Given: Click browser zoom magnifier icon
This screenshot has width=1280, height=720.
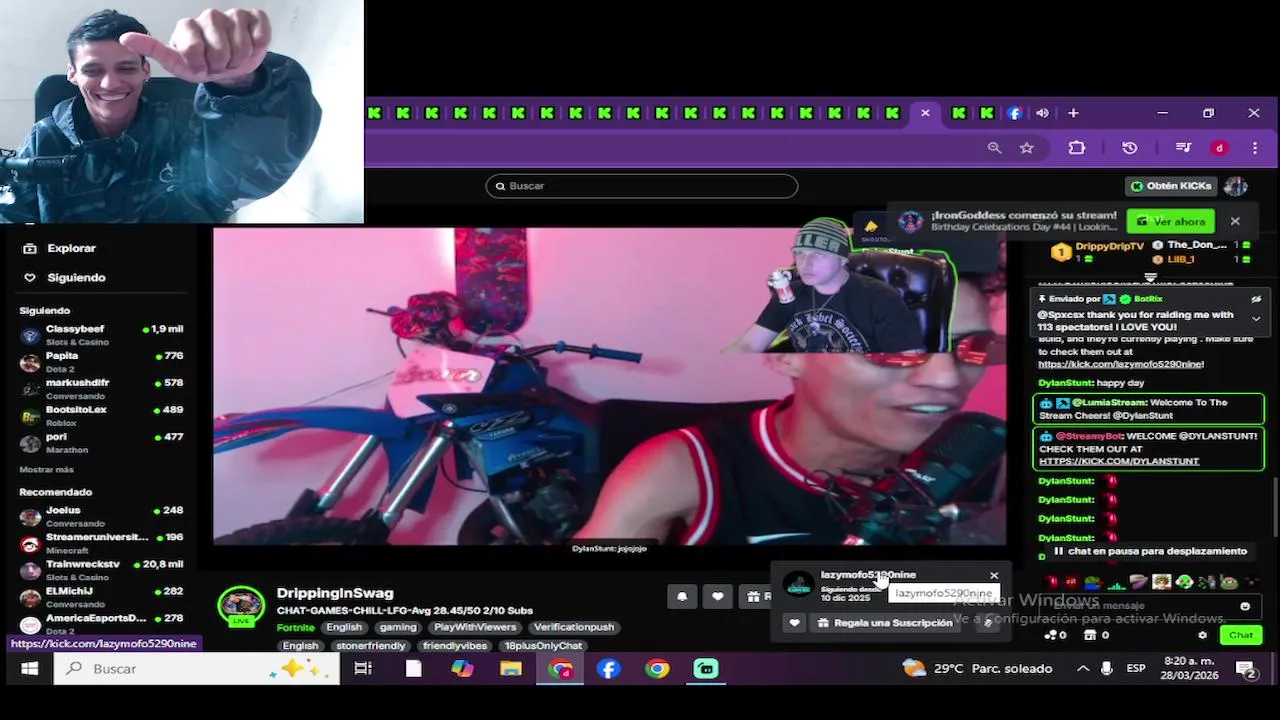Looking at the screenshot, I should pyautogui.click(x=994, y=148).
